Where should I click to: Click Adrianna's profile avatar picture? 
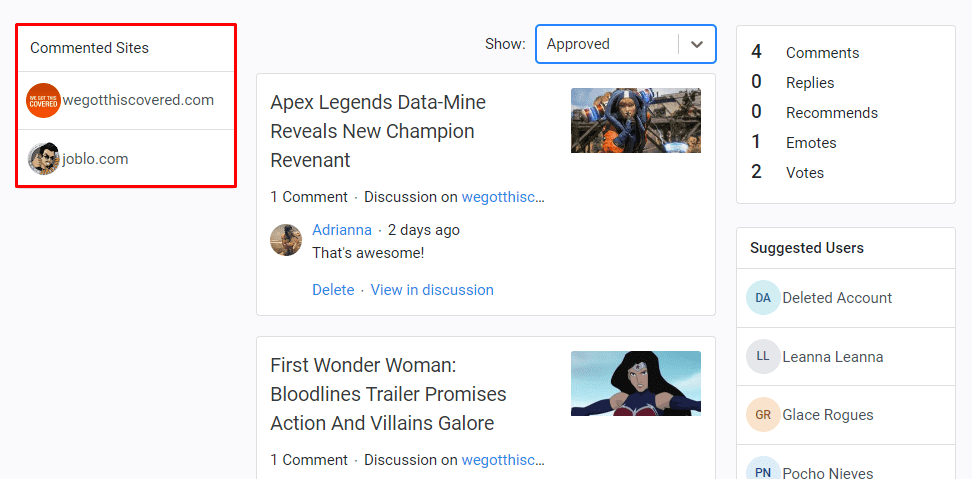286,240
